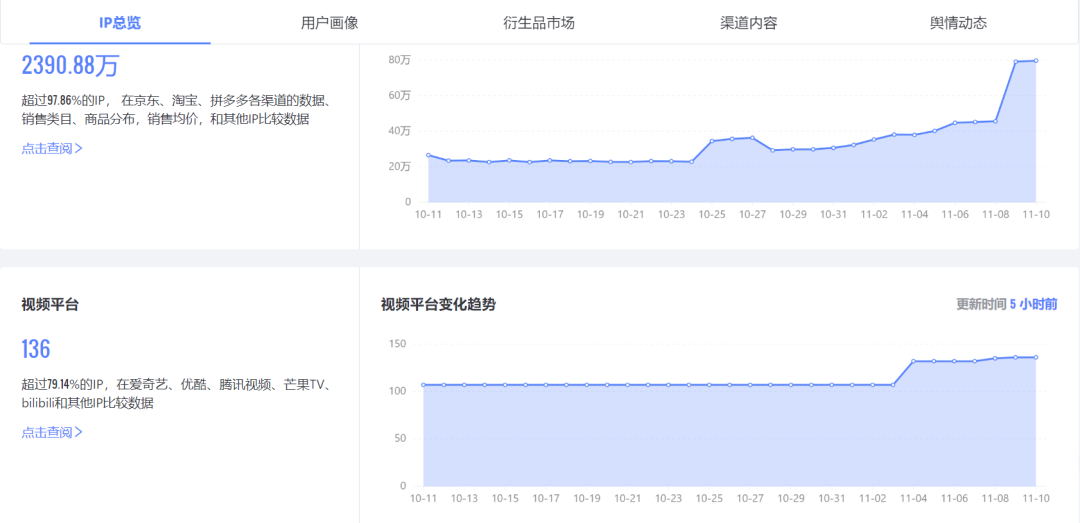Click 点击查阅 link under 视频平台
The height and width of the screenshot is (523, 1080).
[x=52, y=432]
